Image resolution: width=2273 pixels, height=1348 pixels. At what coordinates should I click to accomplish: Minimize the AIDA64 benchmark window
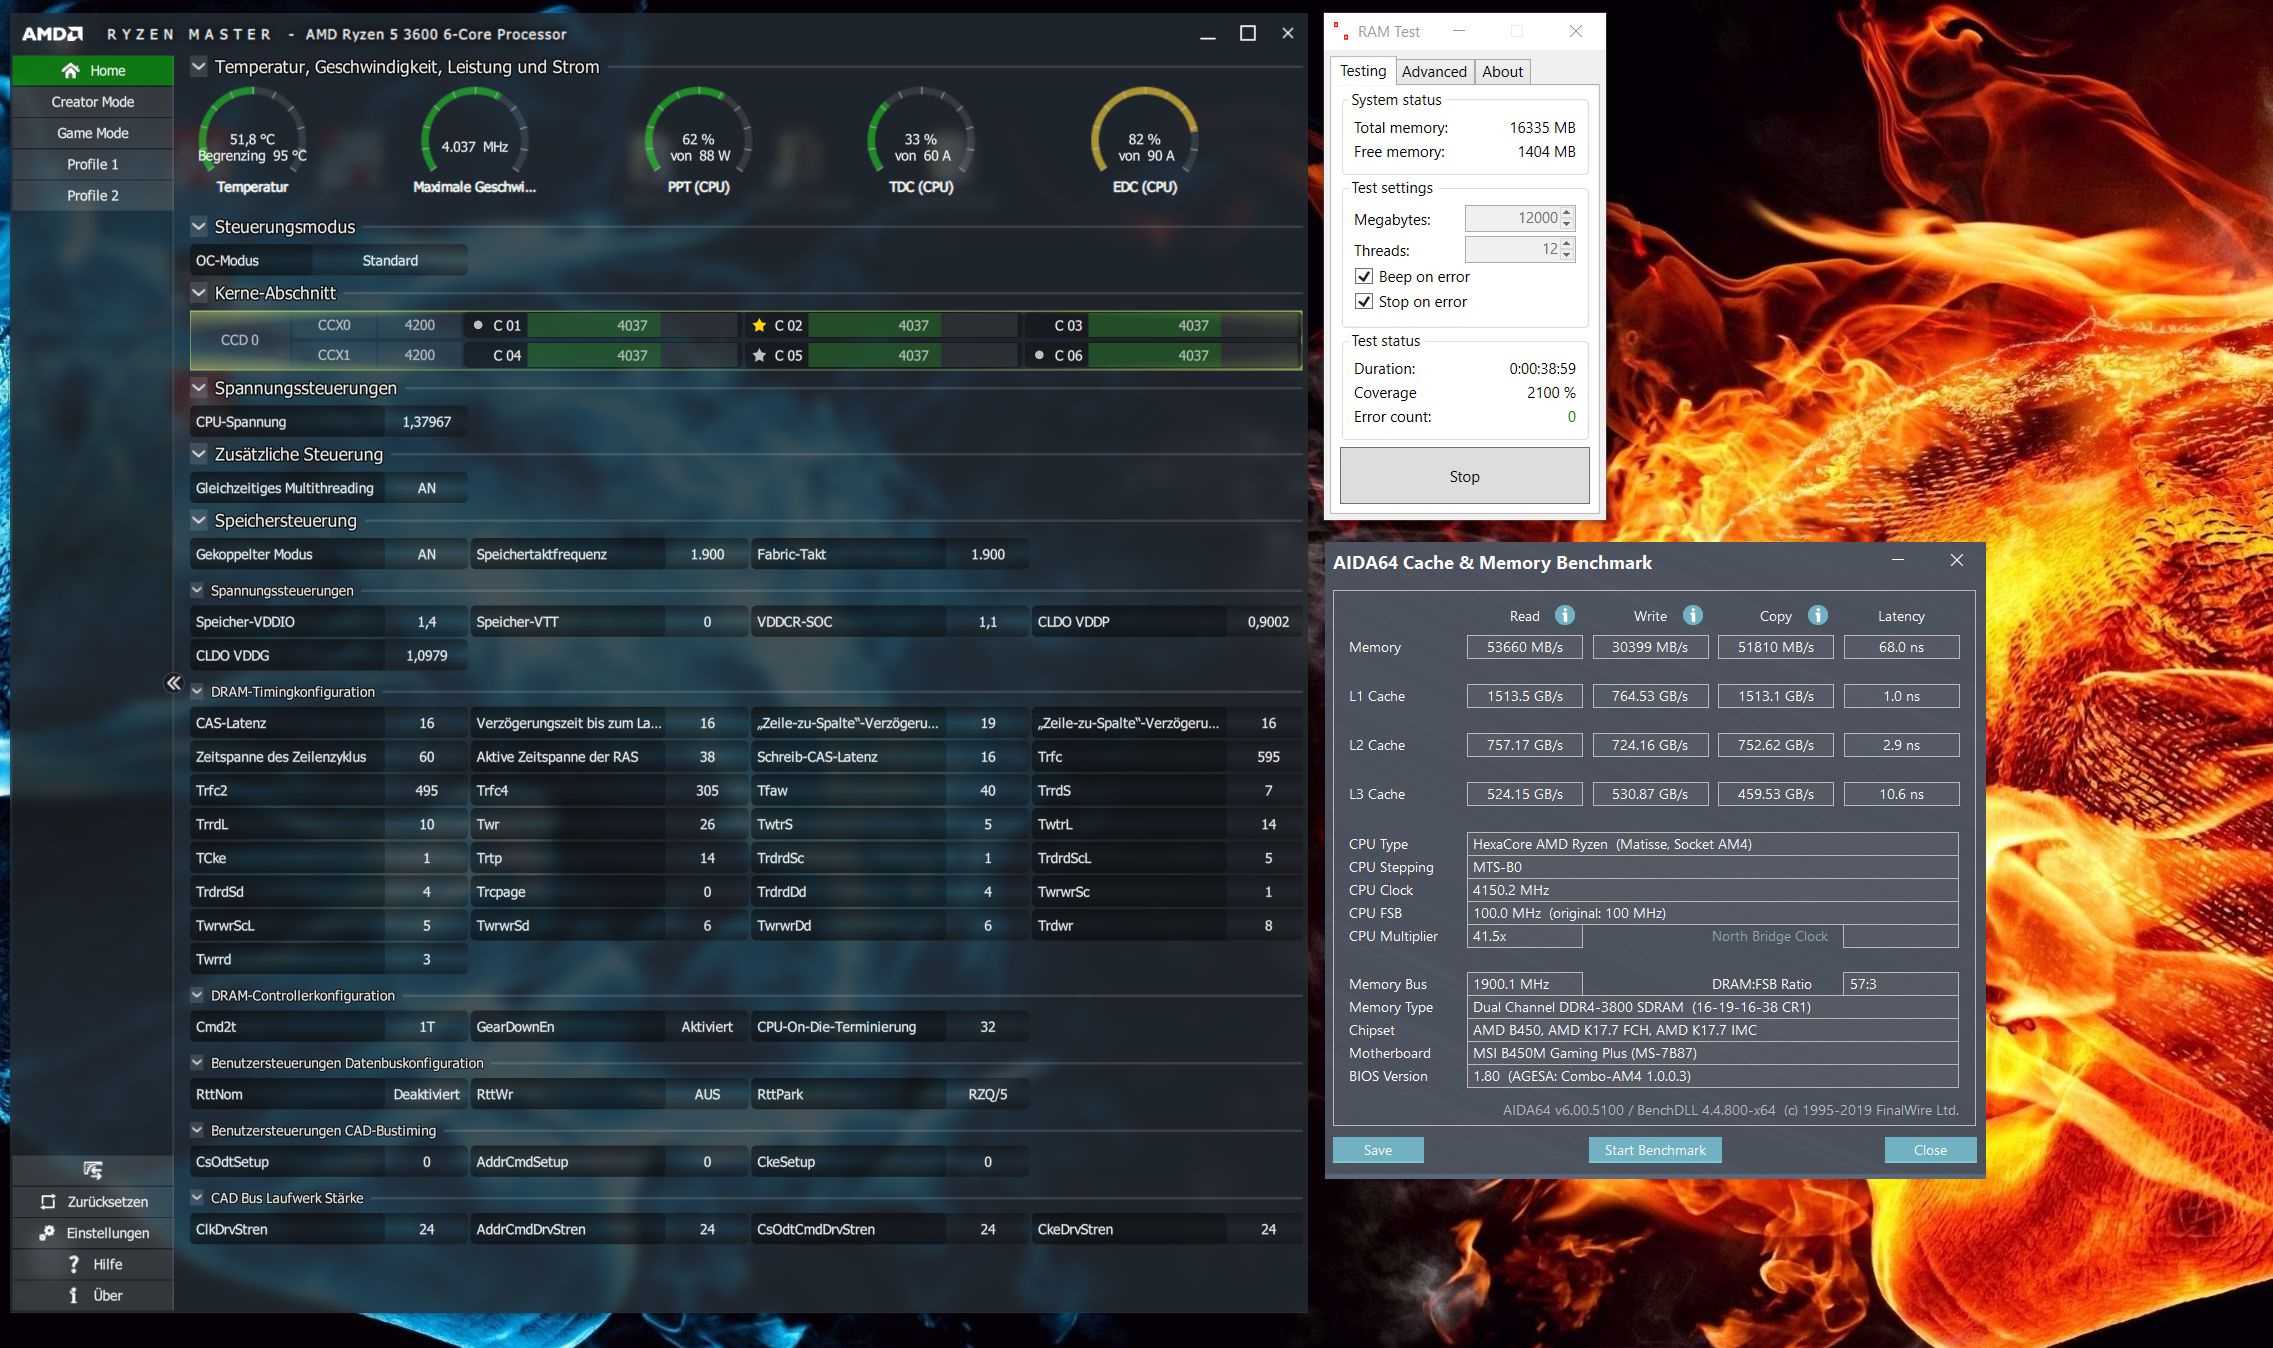[1898, 561]
